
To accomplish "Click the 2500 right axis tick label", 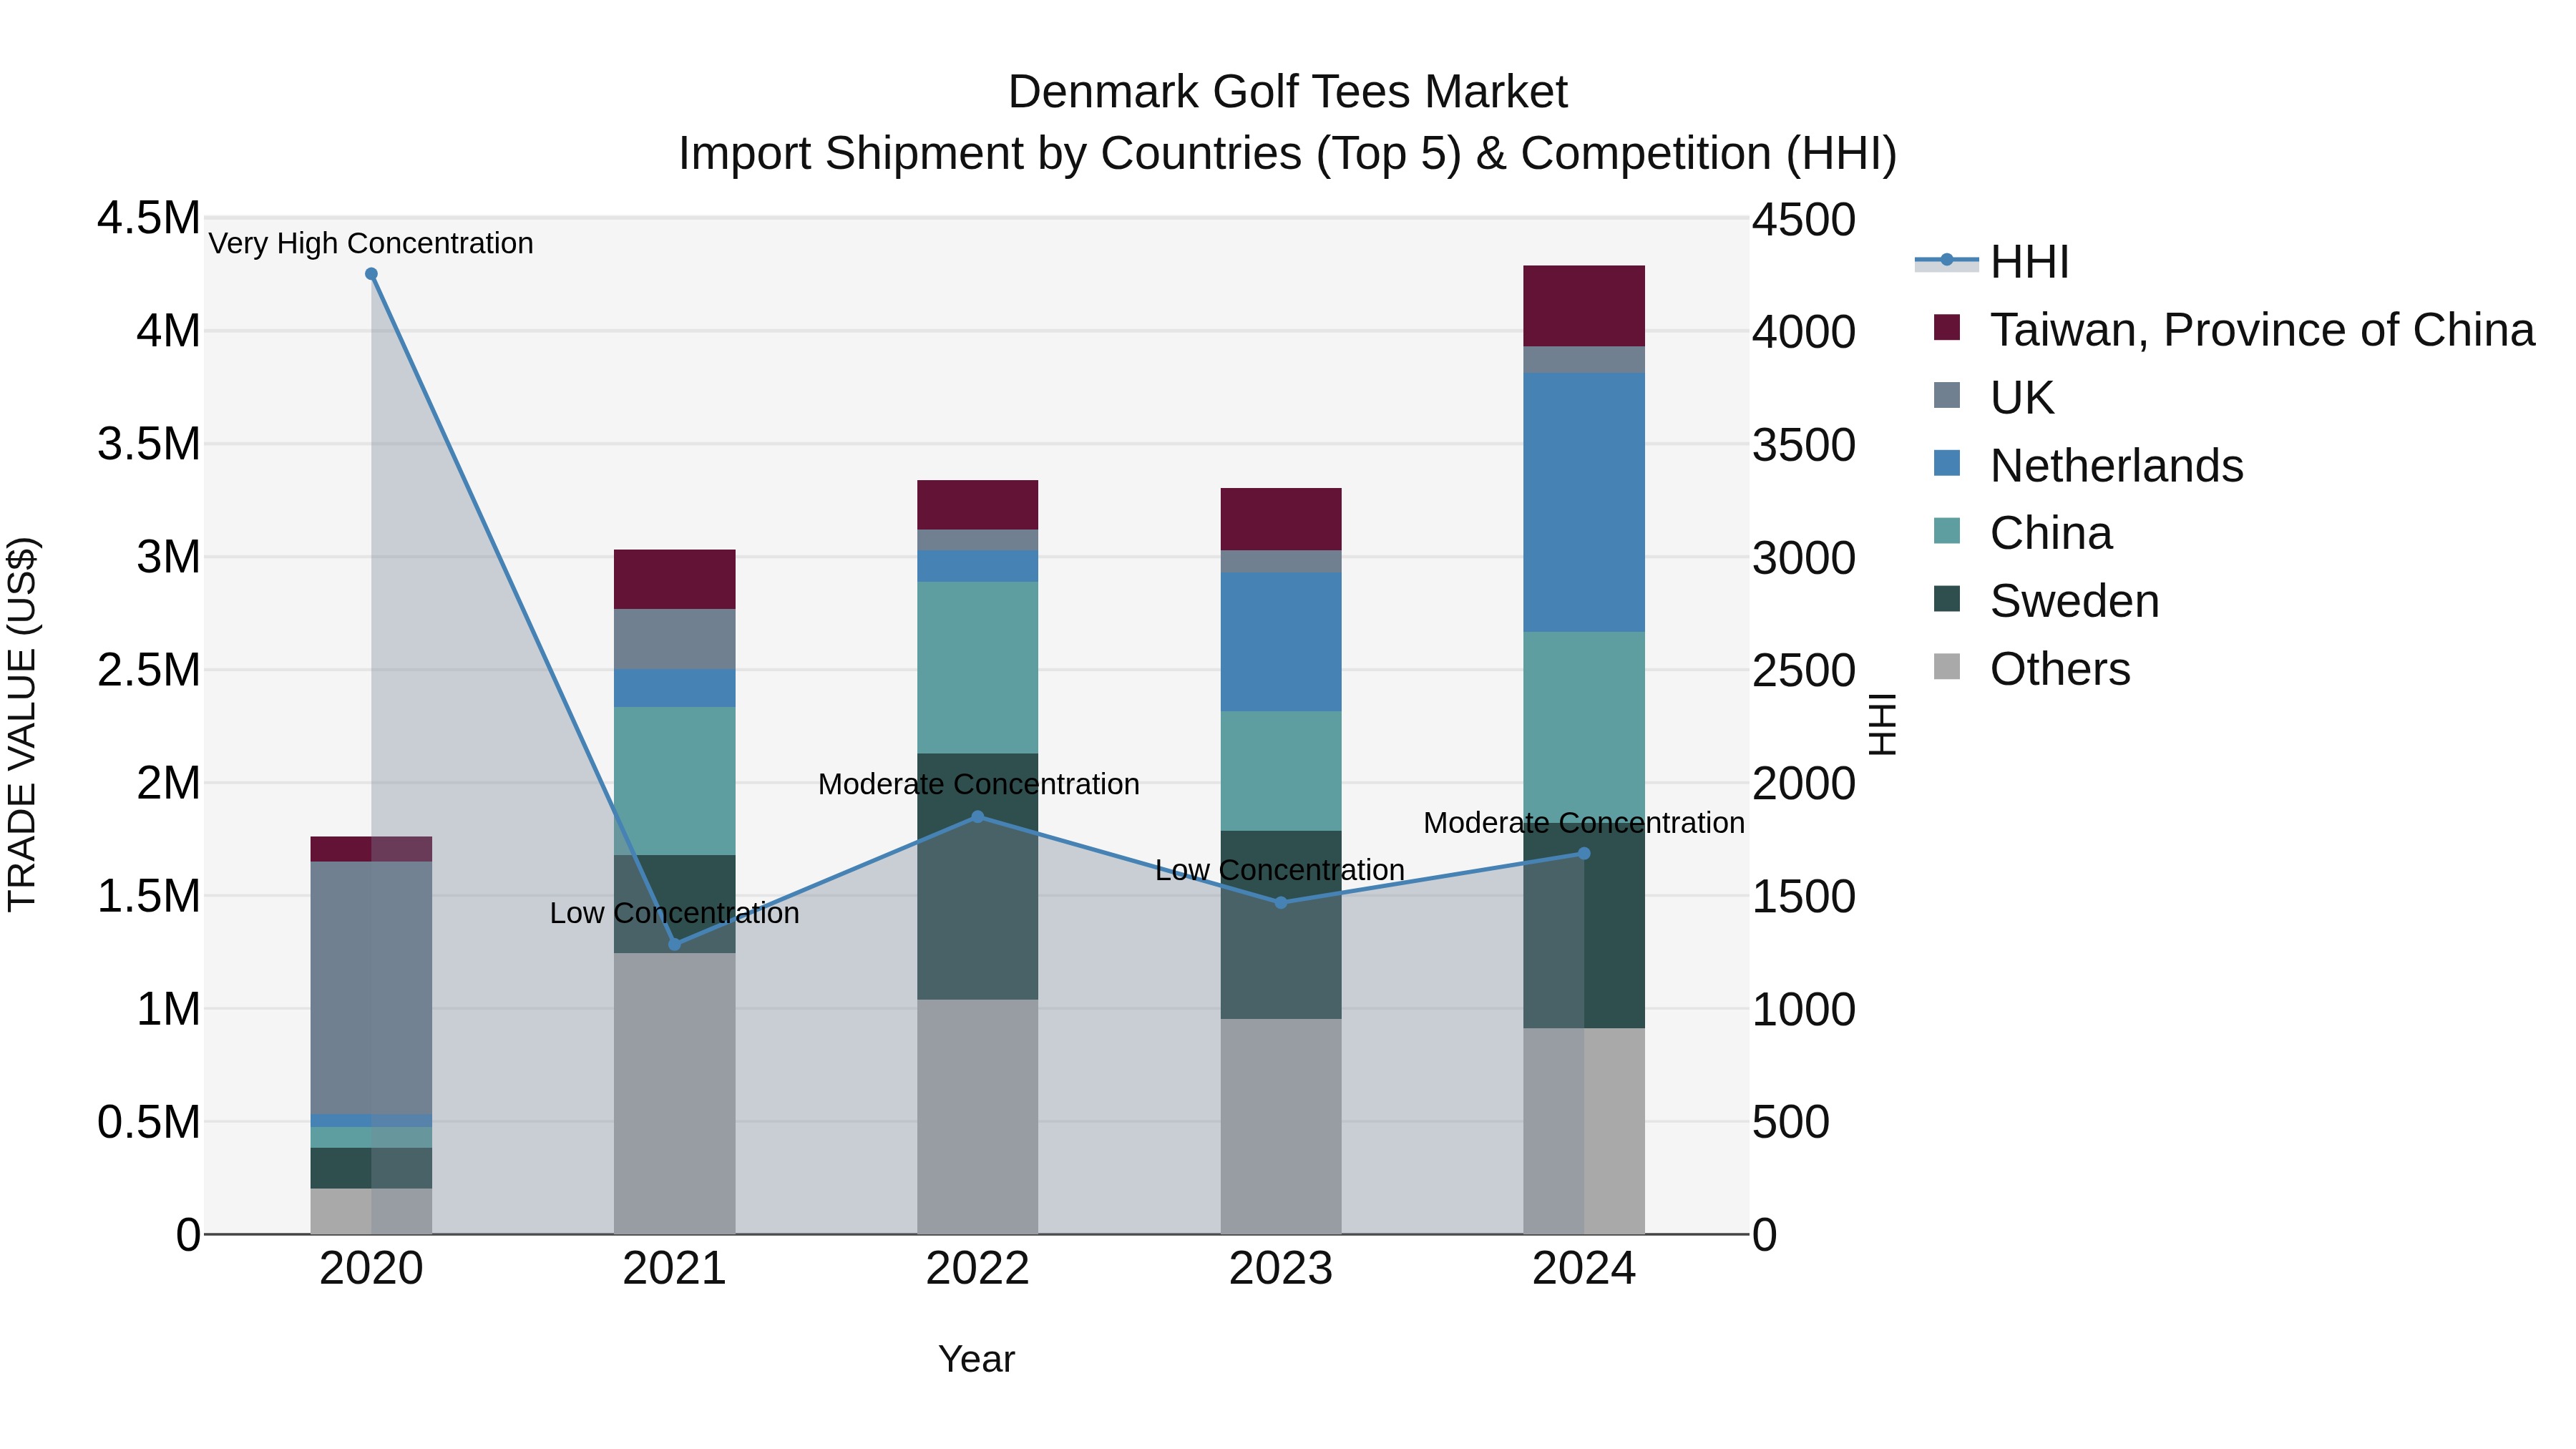I will pos(1803,670).
